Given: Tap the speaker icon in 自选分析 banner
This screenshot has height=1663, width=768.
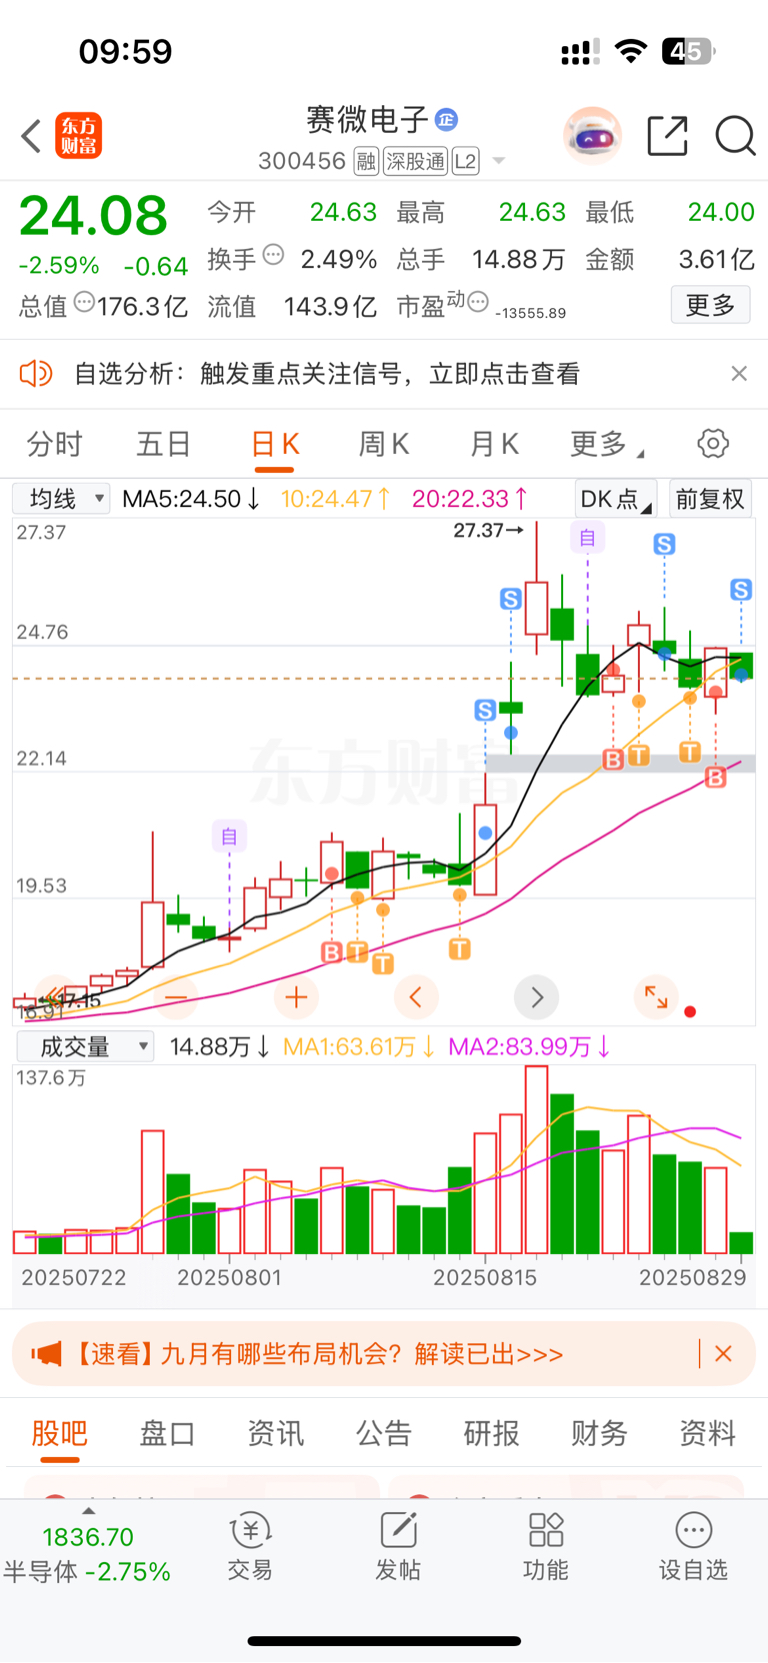Looking at the screenshot, I should point(36,373).
